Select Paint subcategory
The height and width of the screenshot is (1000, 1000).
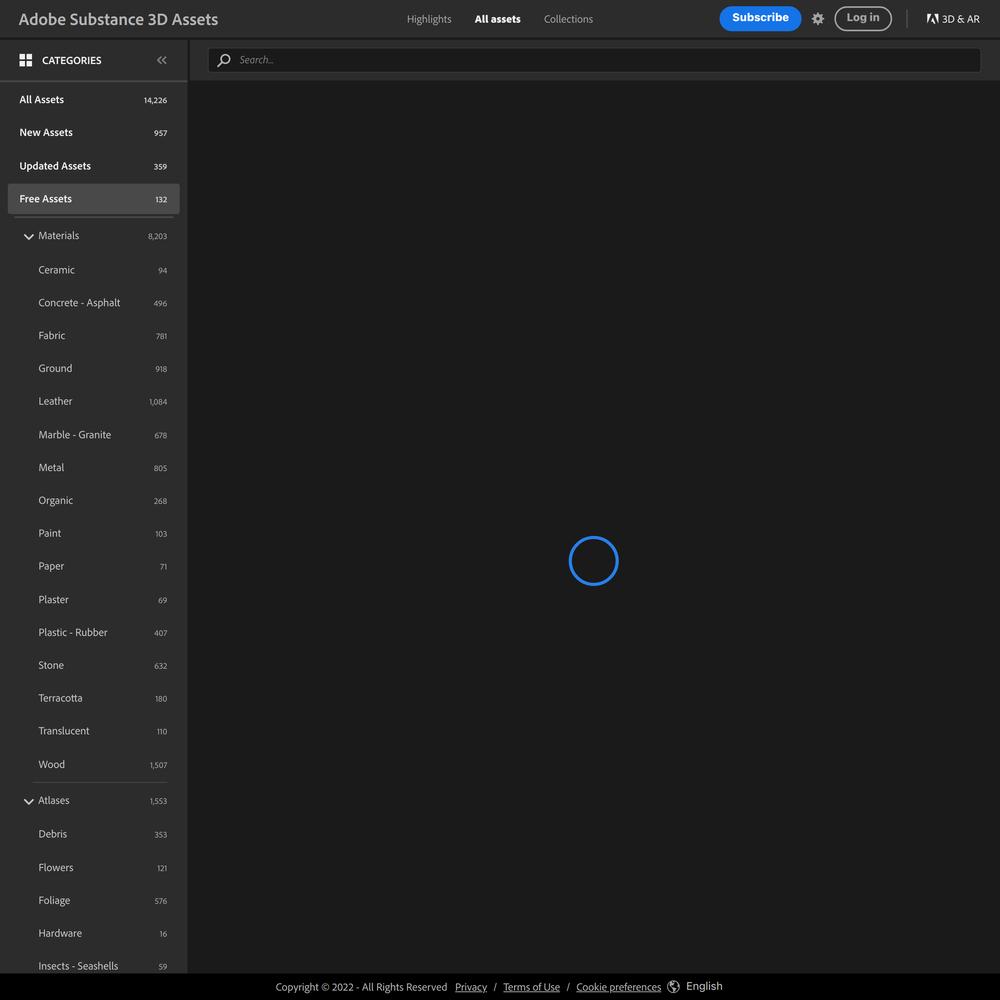93,533
